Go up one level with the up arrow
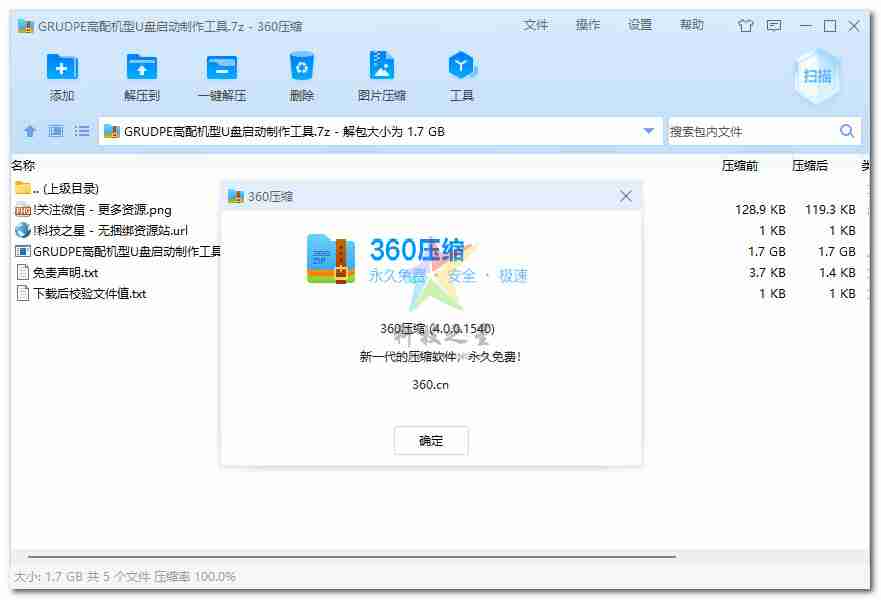This screenshot has width=881, height=600. pyautogui.click(x=30, y=131)
